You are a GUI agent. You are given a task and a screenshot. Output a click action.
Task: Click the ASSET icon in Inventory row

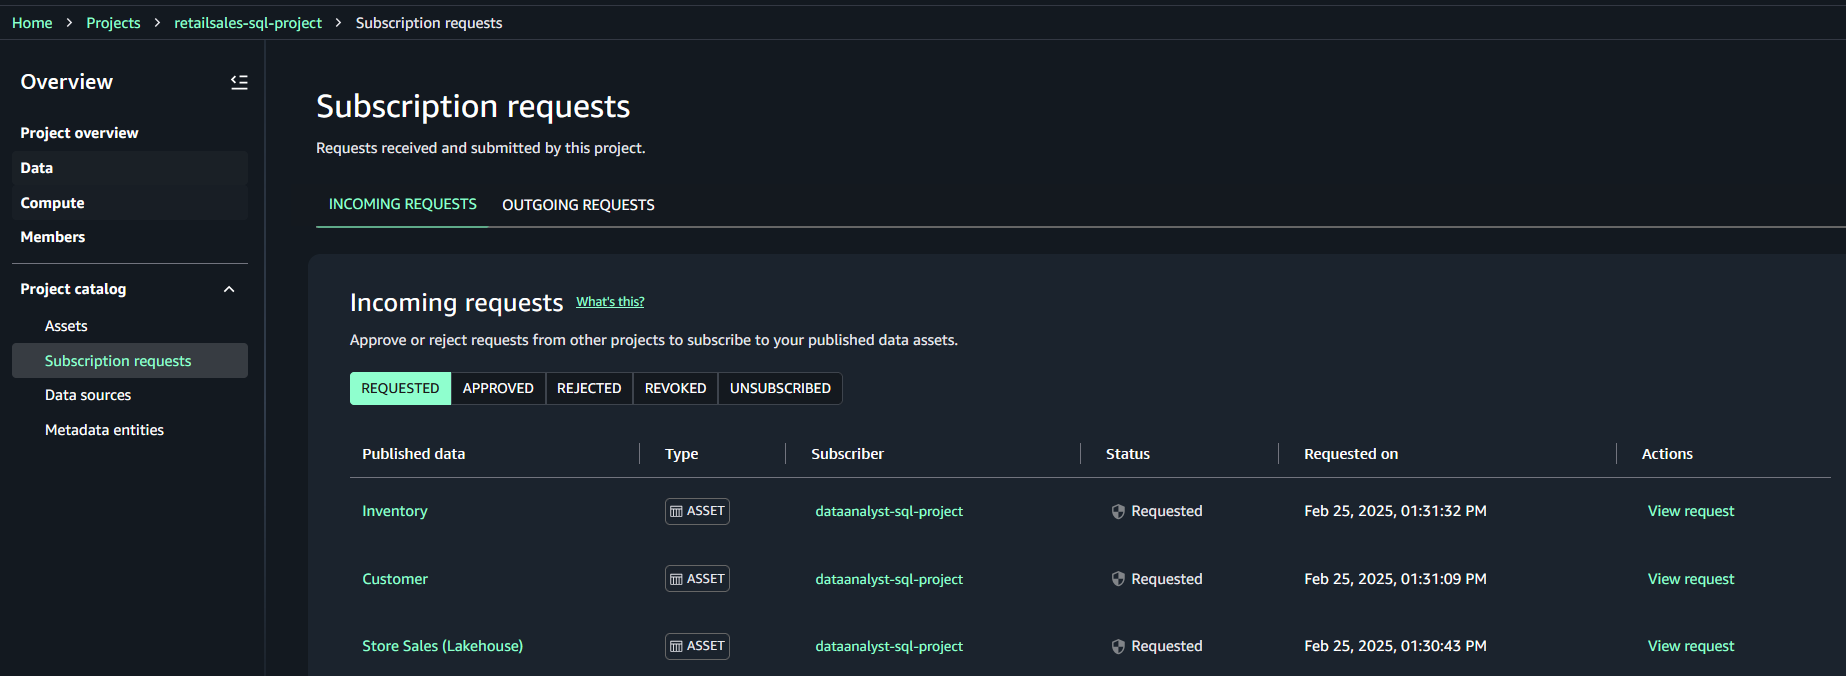677,511
